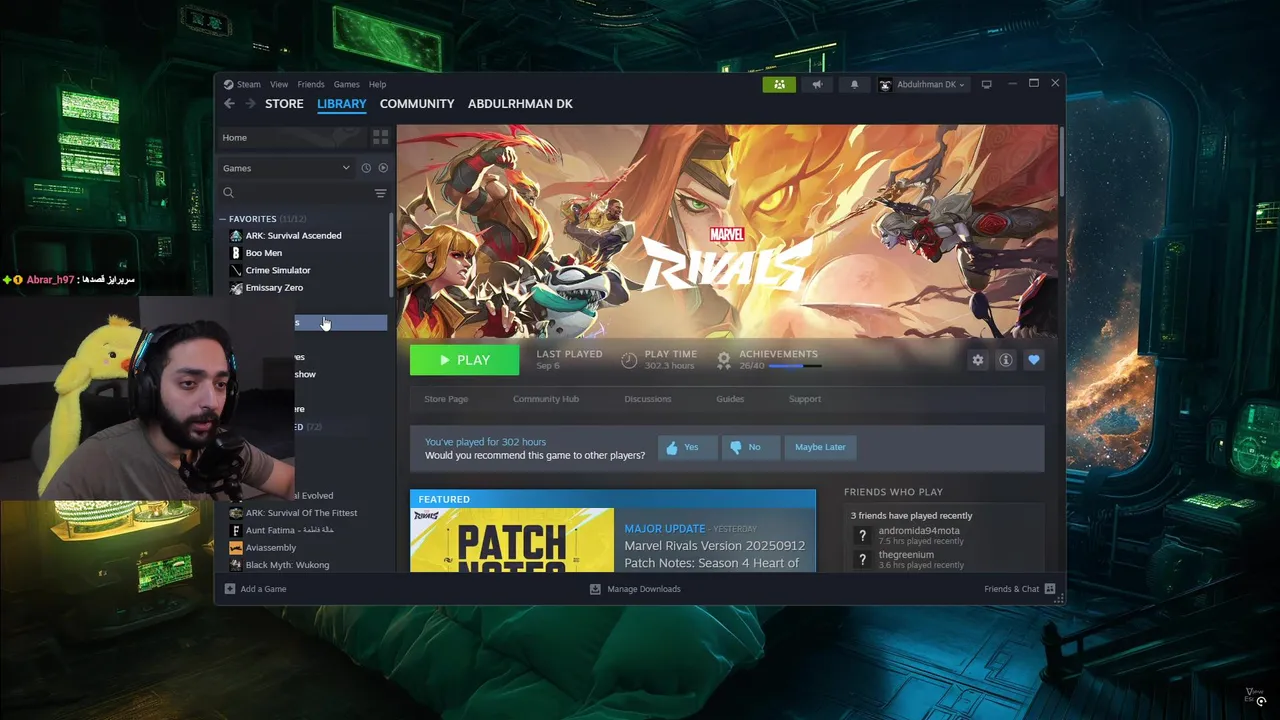Click the recent activity clock filter icon
Viewport: 1280px width, 720px height.
366,168
